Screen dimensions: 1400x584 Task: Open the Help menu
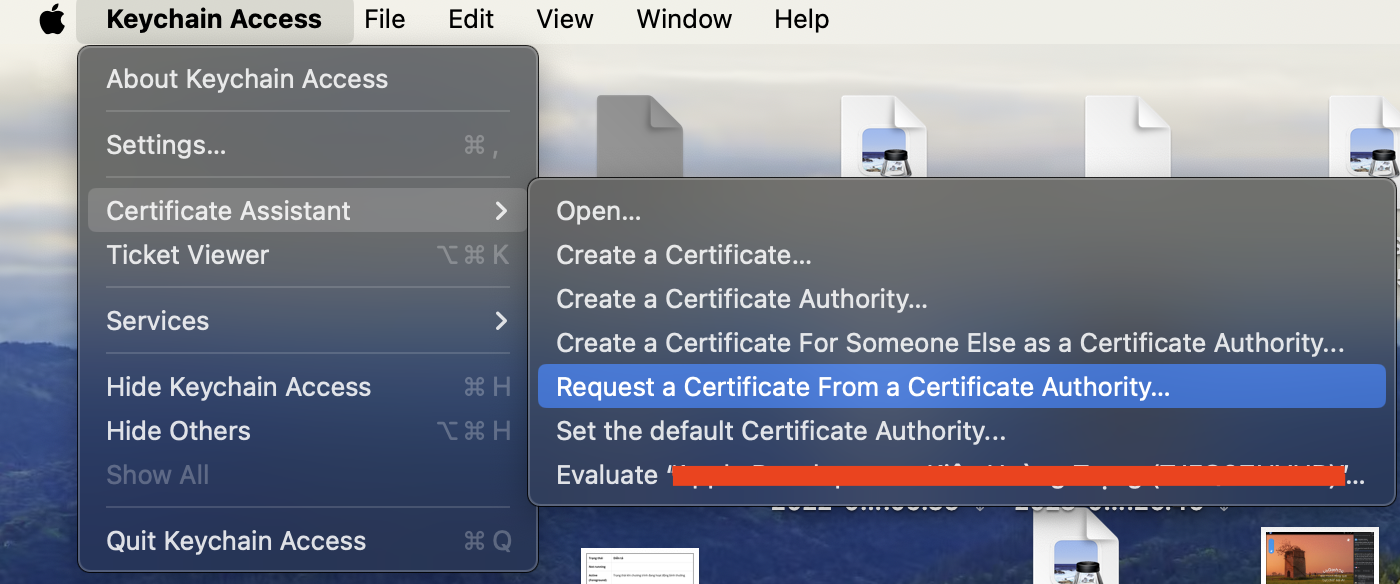coord(801,19)
